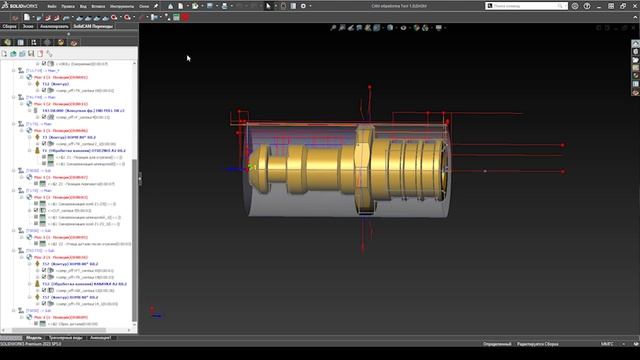
Task: Click the Home icon in the top toolbar
Action: (171, 6)
